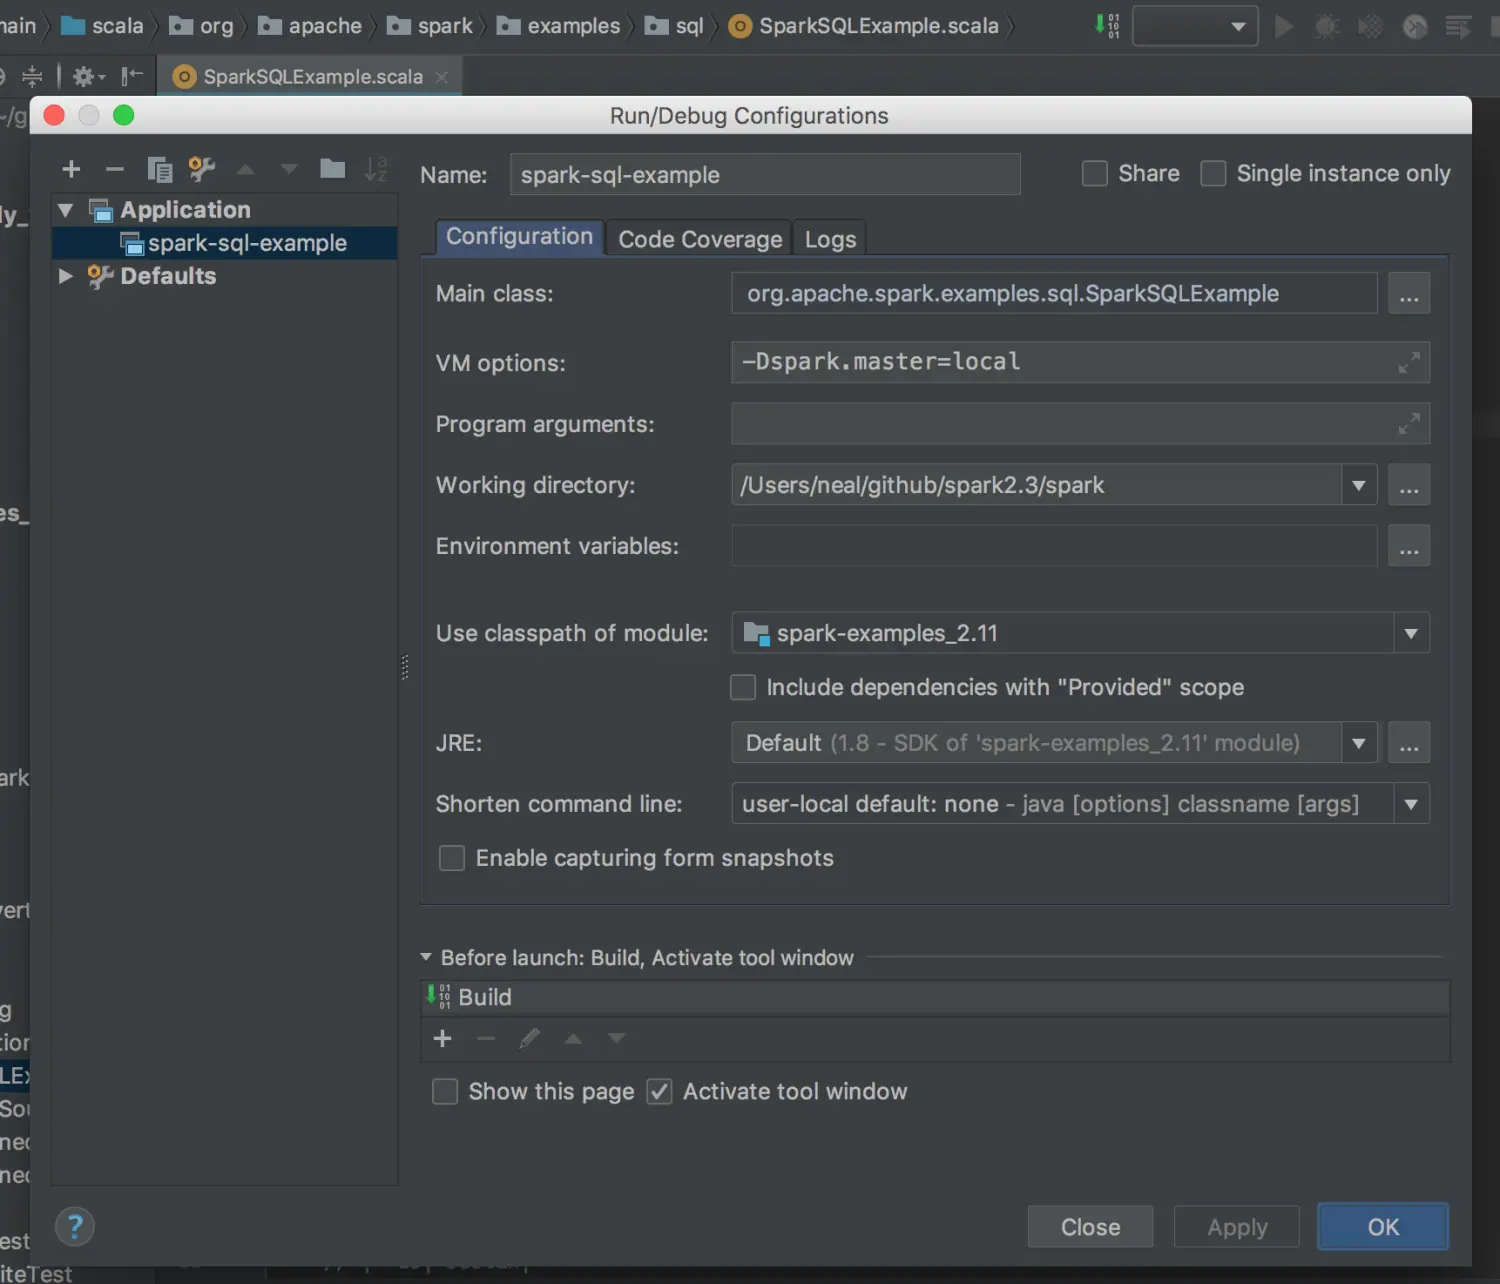The image size is (1500, 1284).
Task: Click the org folder in the breadcrumb
Action: click(201, 26)
